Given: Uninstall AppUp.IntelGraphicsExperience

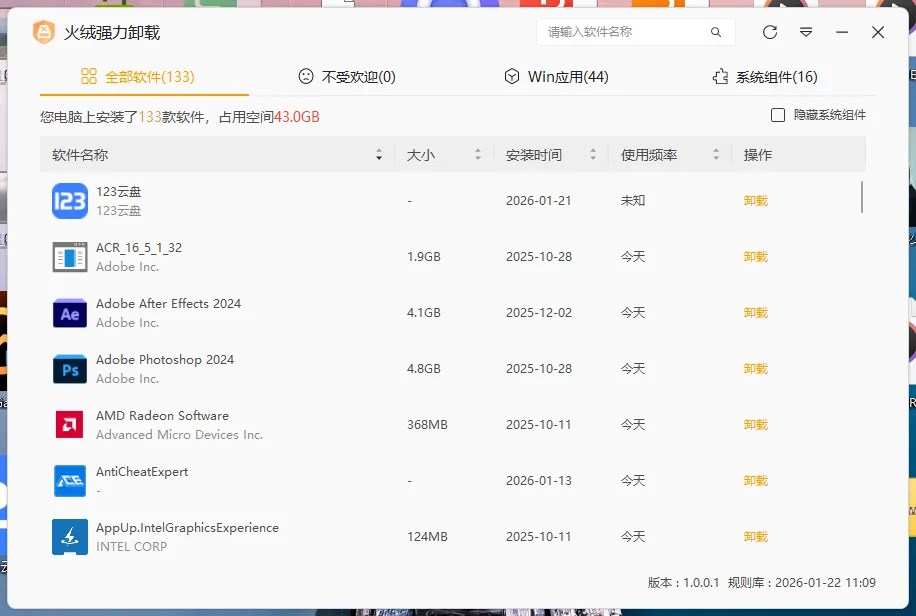Looking at the screenshot, I should click(x=755, y=537).
